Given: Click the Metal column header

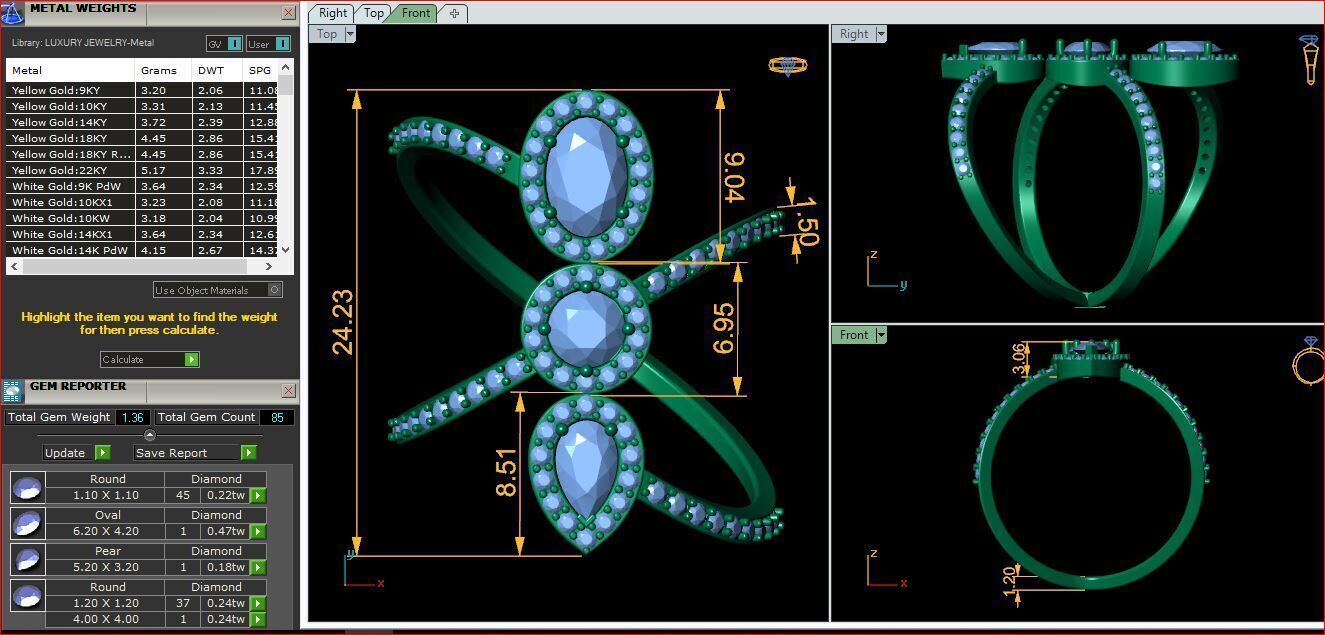Looking at the screenshot, I should click(x=70, y=71).
